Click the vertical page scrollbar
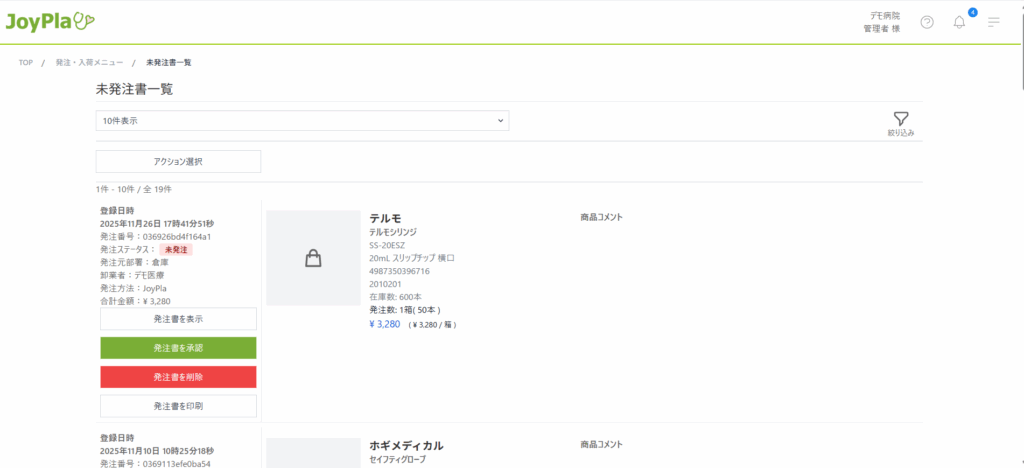Image resolution: width=1024 pixels, height=468 pixels. [x=1018, y=250]
